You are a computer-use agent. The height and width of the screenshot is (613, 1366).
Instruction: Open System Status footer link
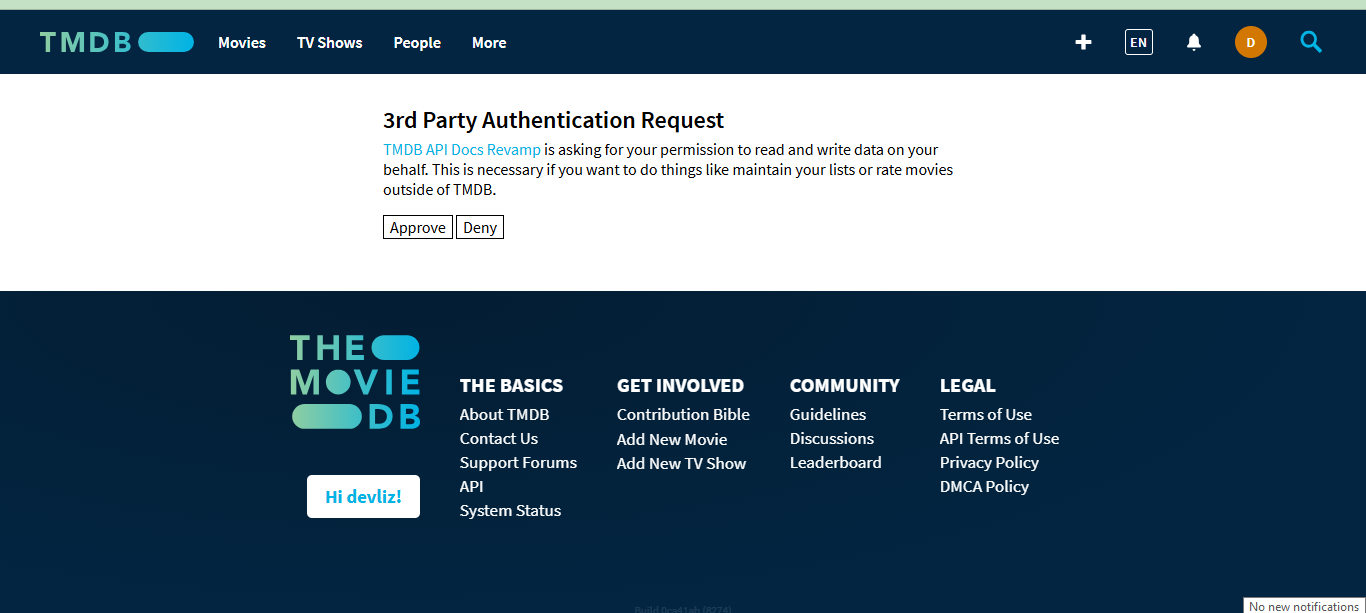point(510,510)
